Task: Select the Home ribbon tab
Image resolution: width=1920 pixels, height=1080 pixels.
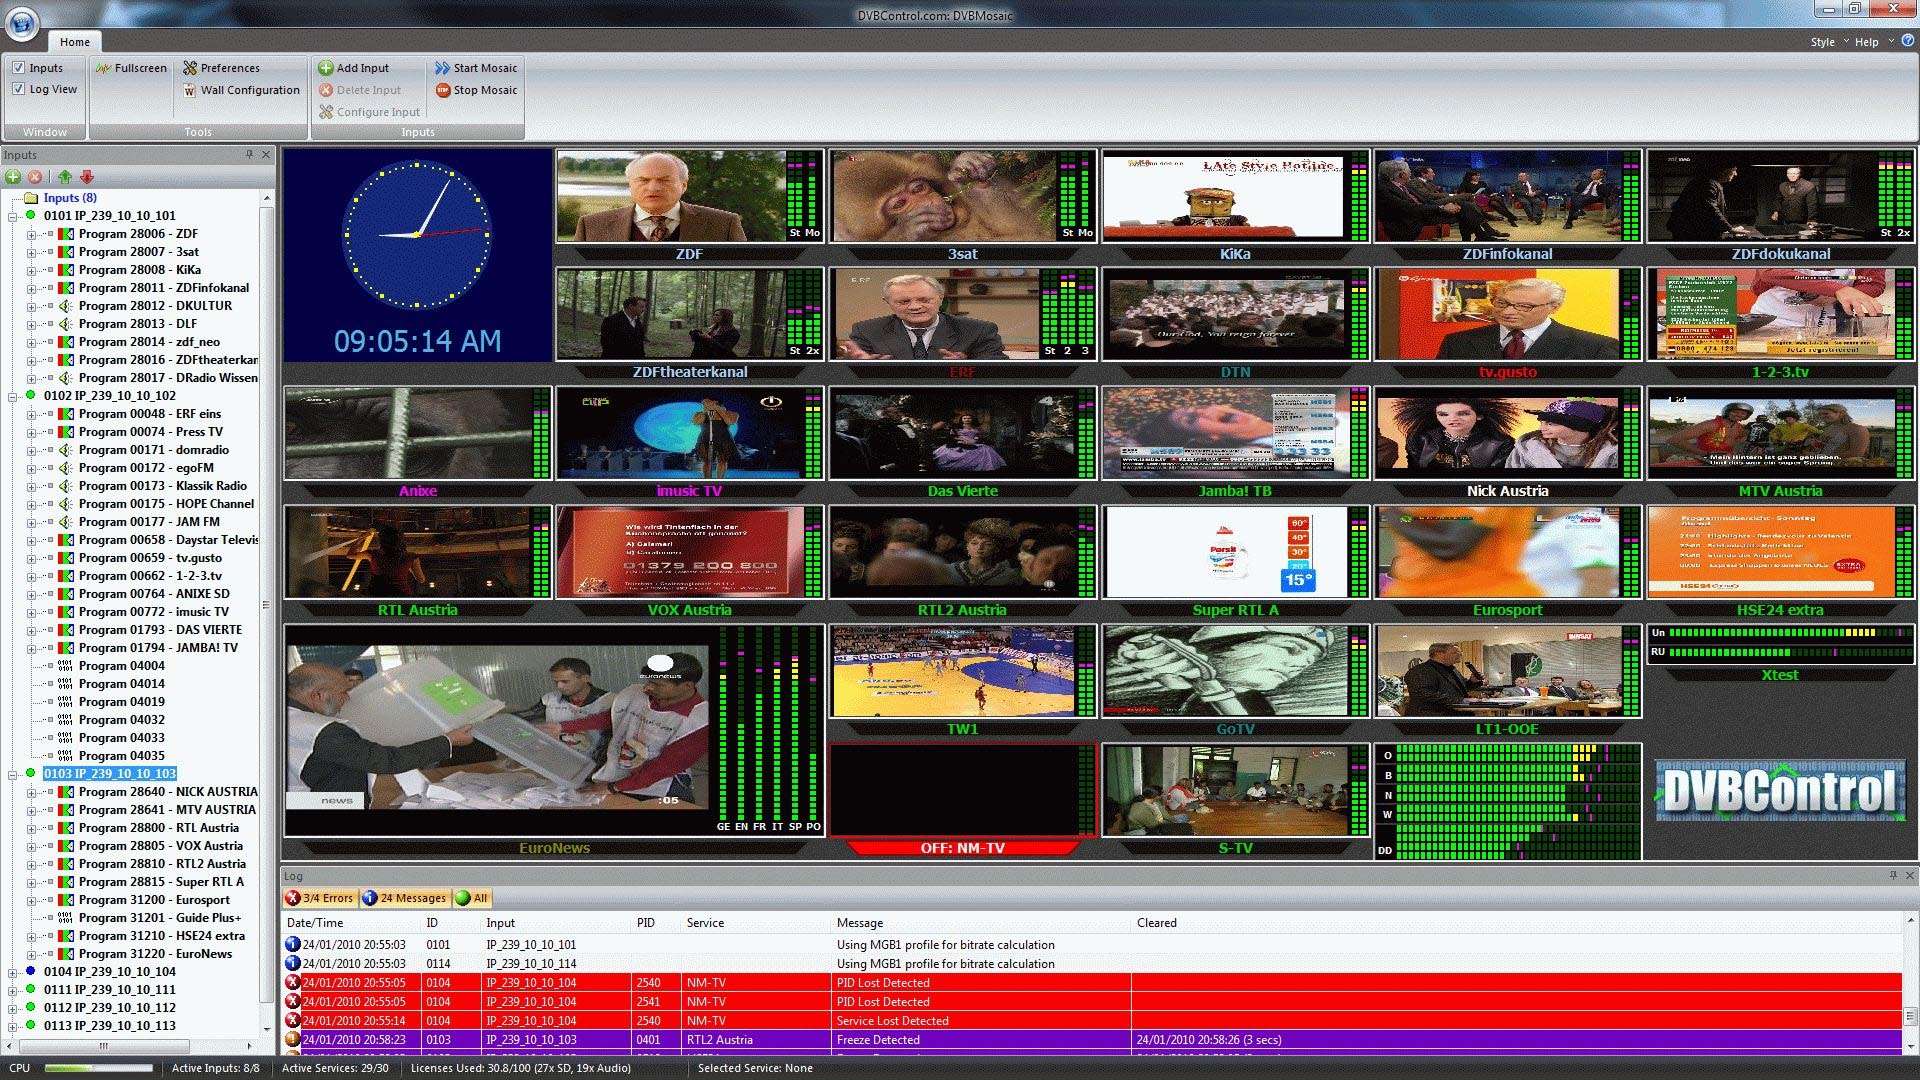Action: pos(74,42)
